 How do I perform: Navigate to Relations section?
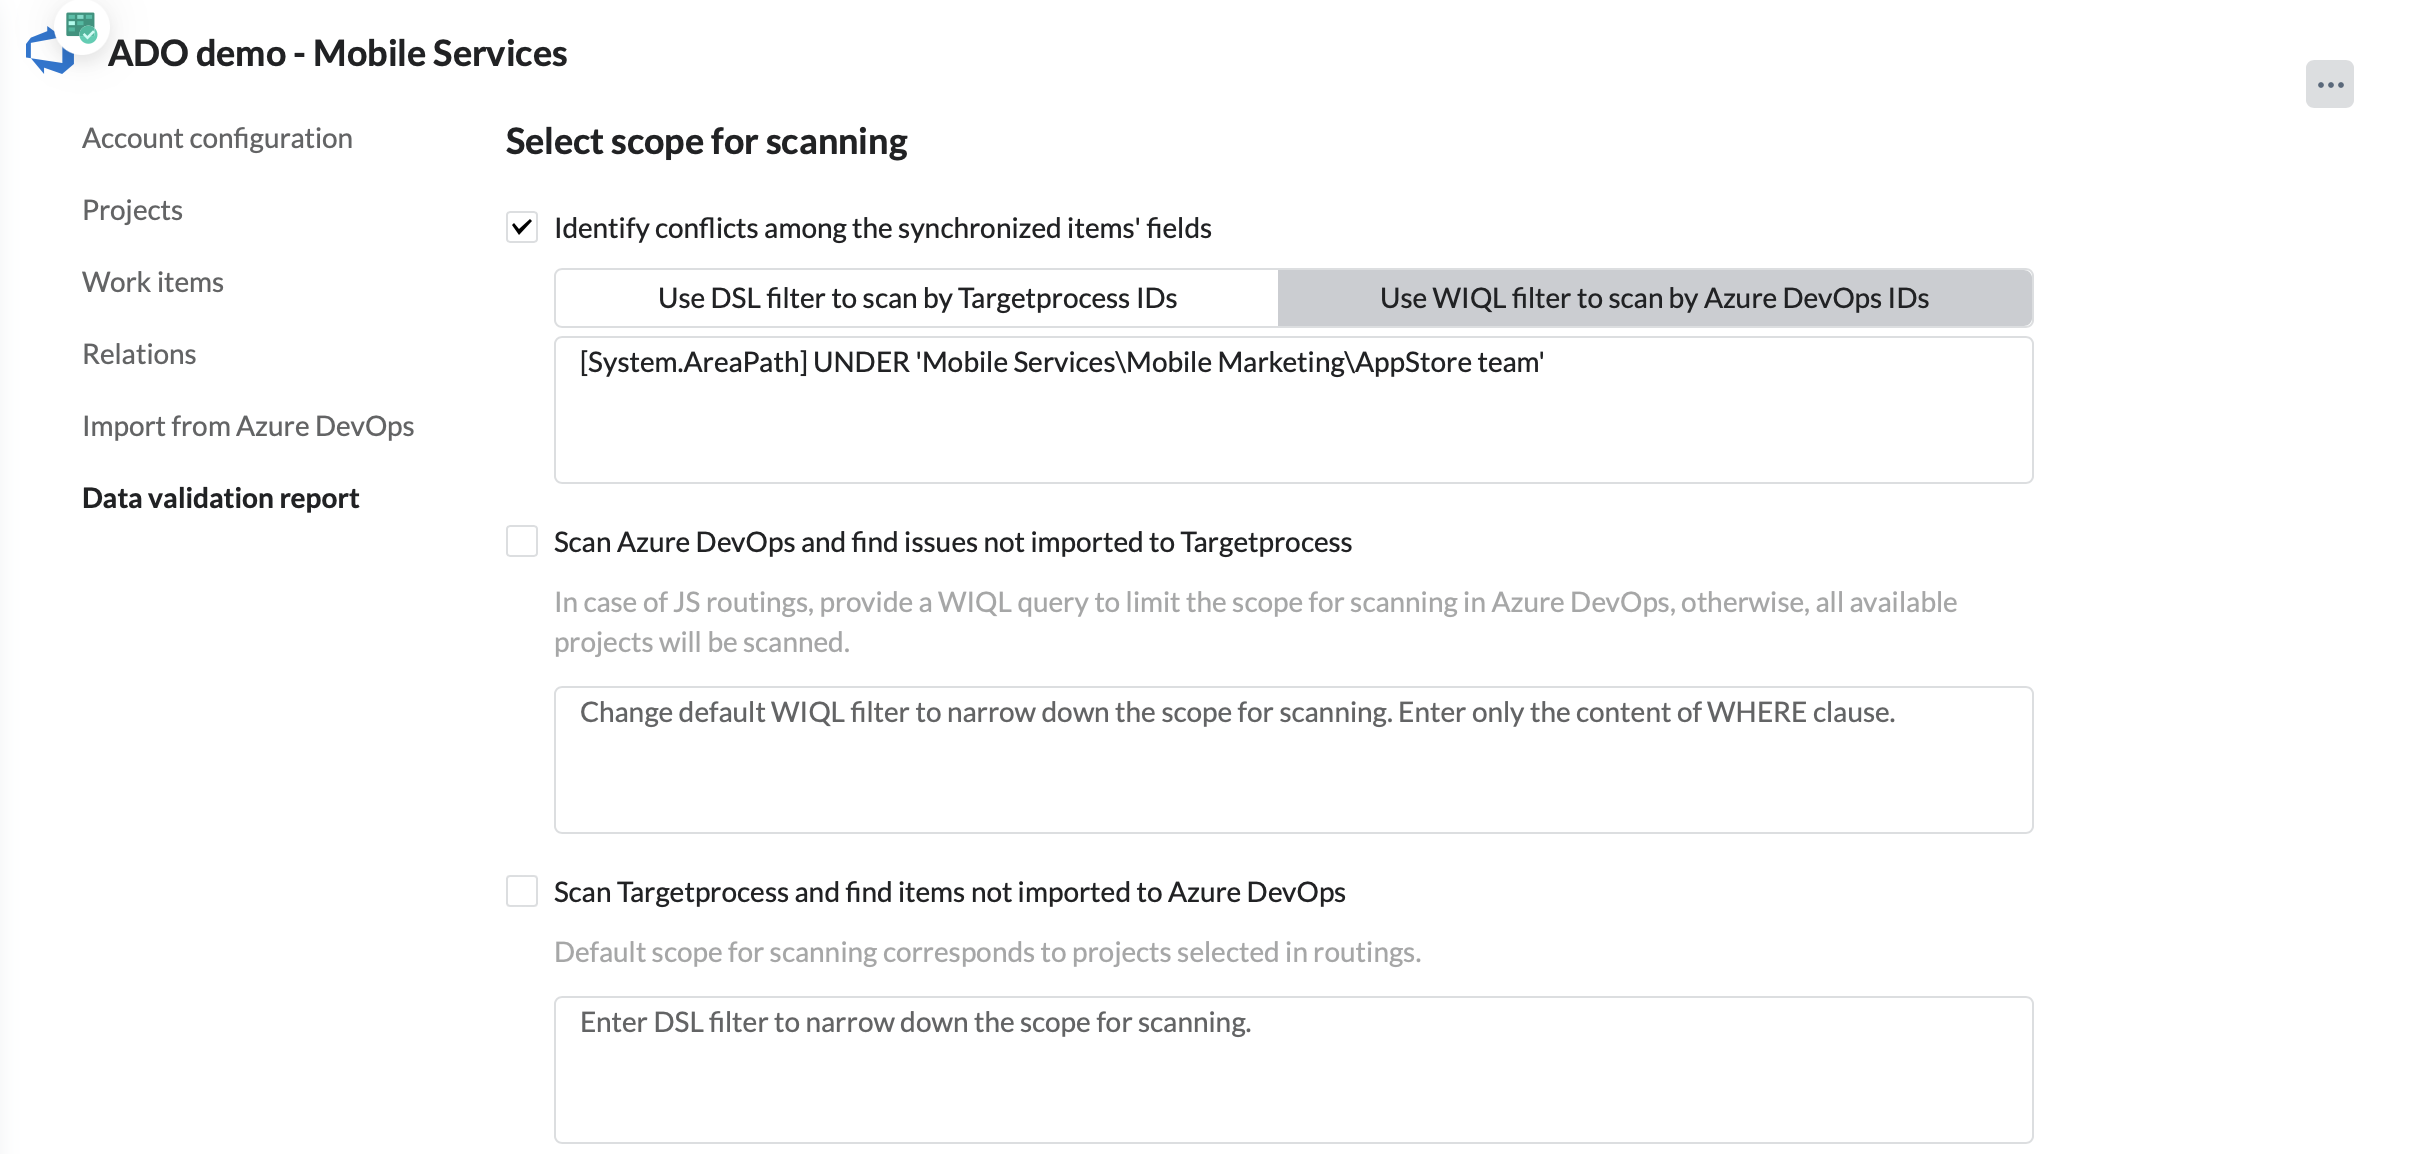(139, 354)
